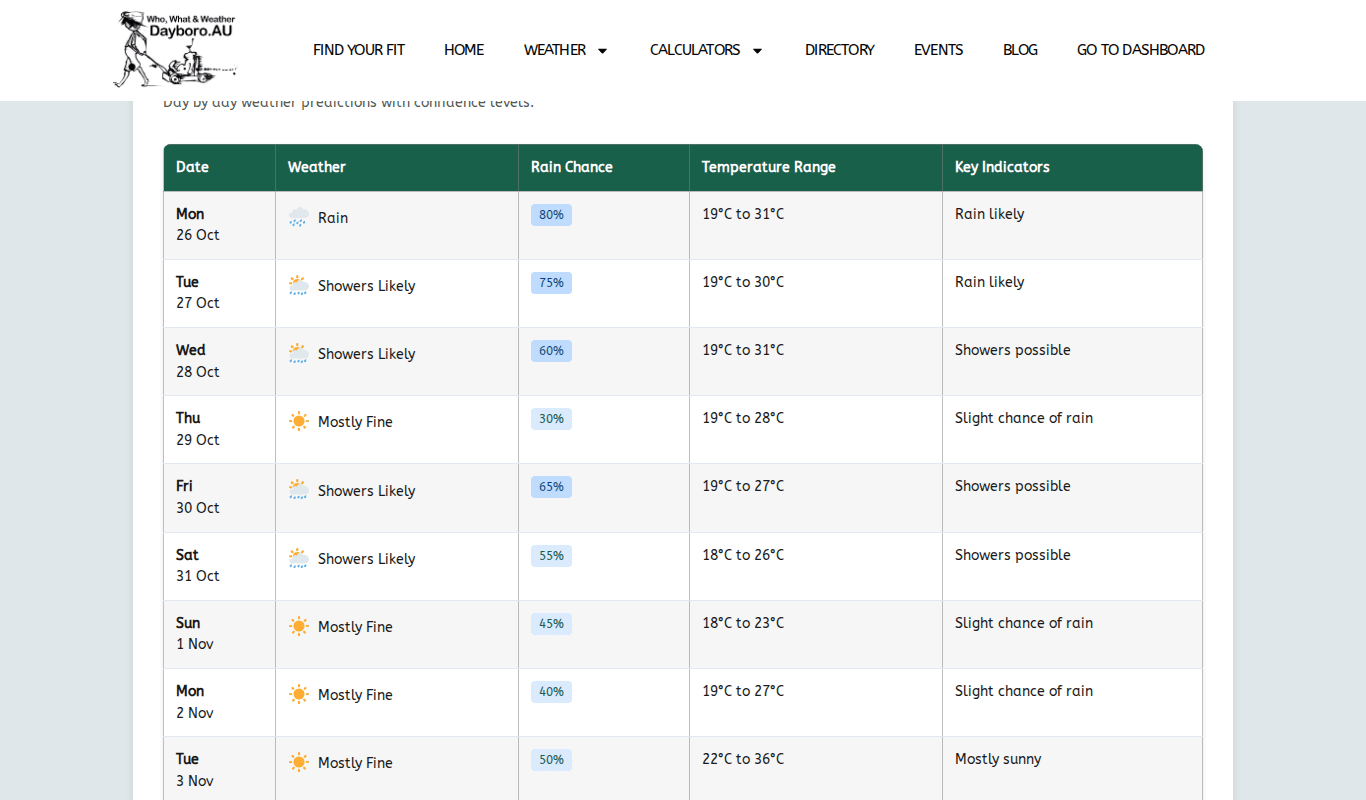
Task: Open the Find Your Fit menu item
Action: [x=359, y=50]
